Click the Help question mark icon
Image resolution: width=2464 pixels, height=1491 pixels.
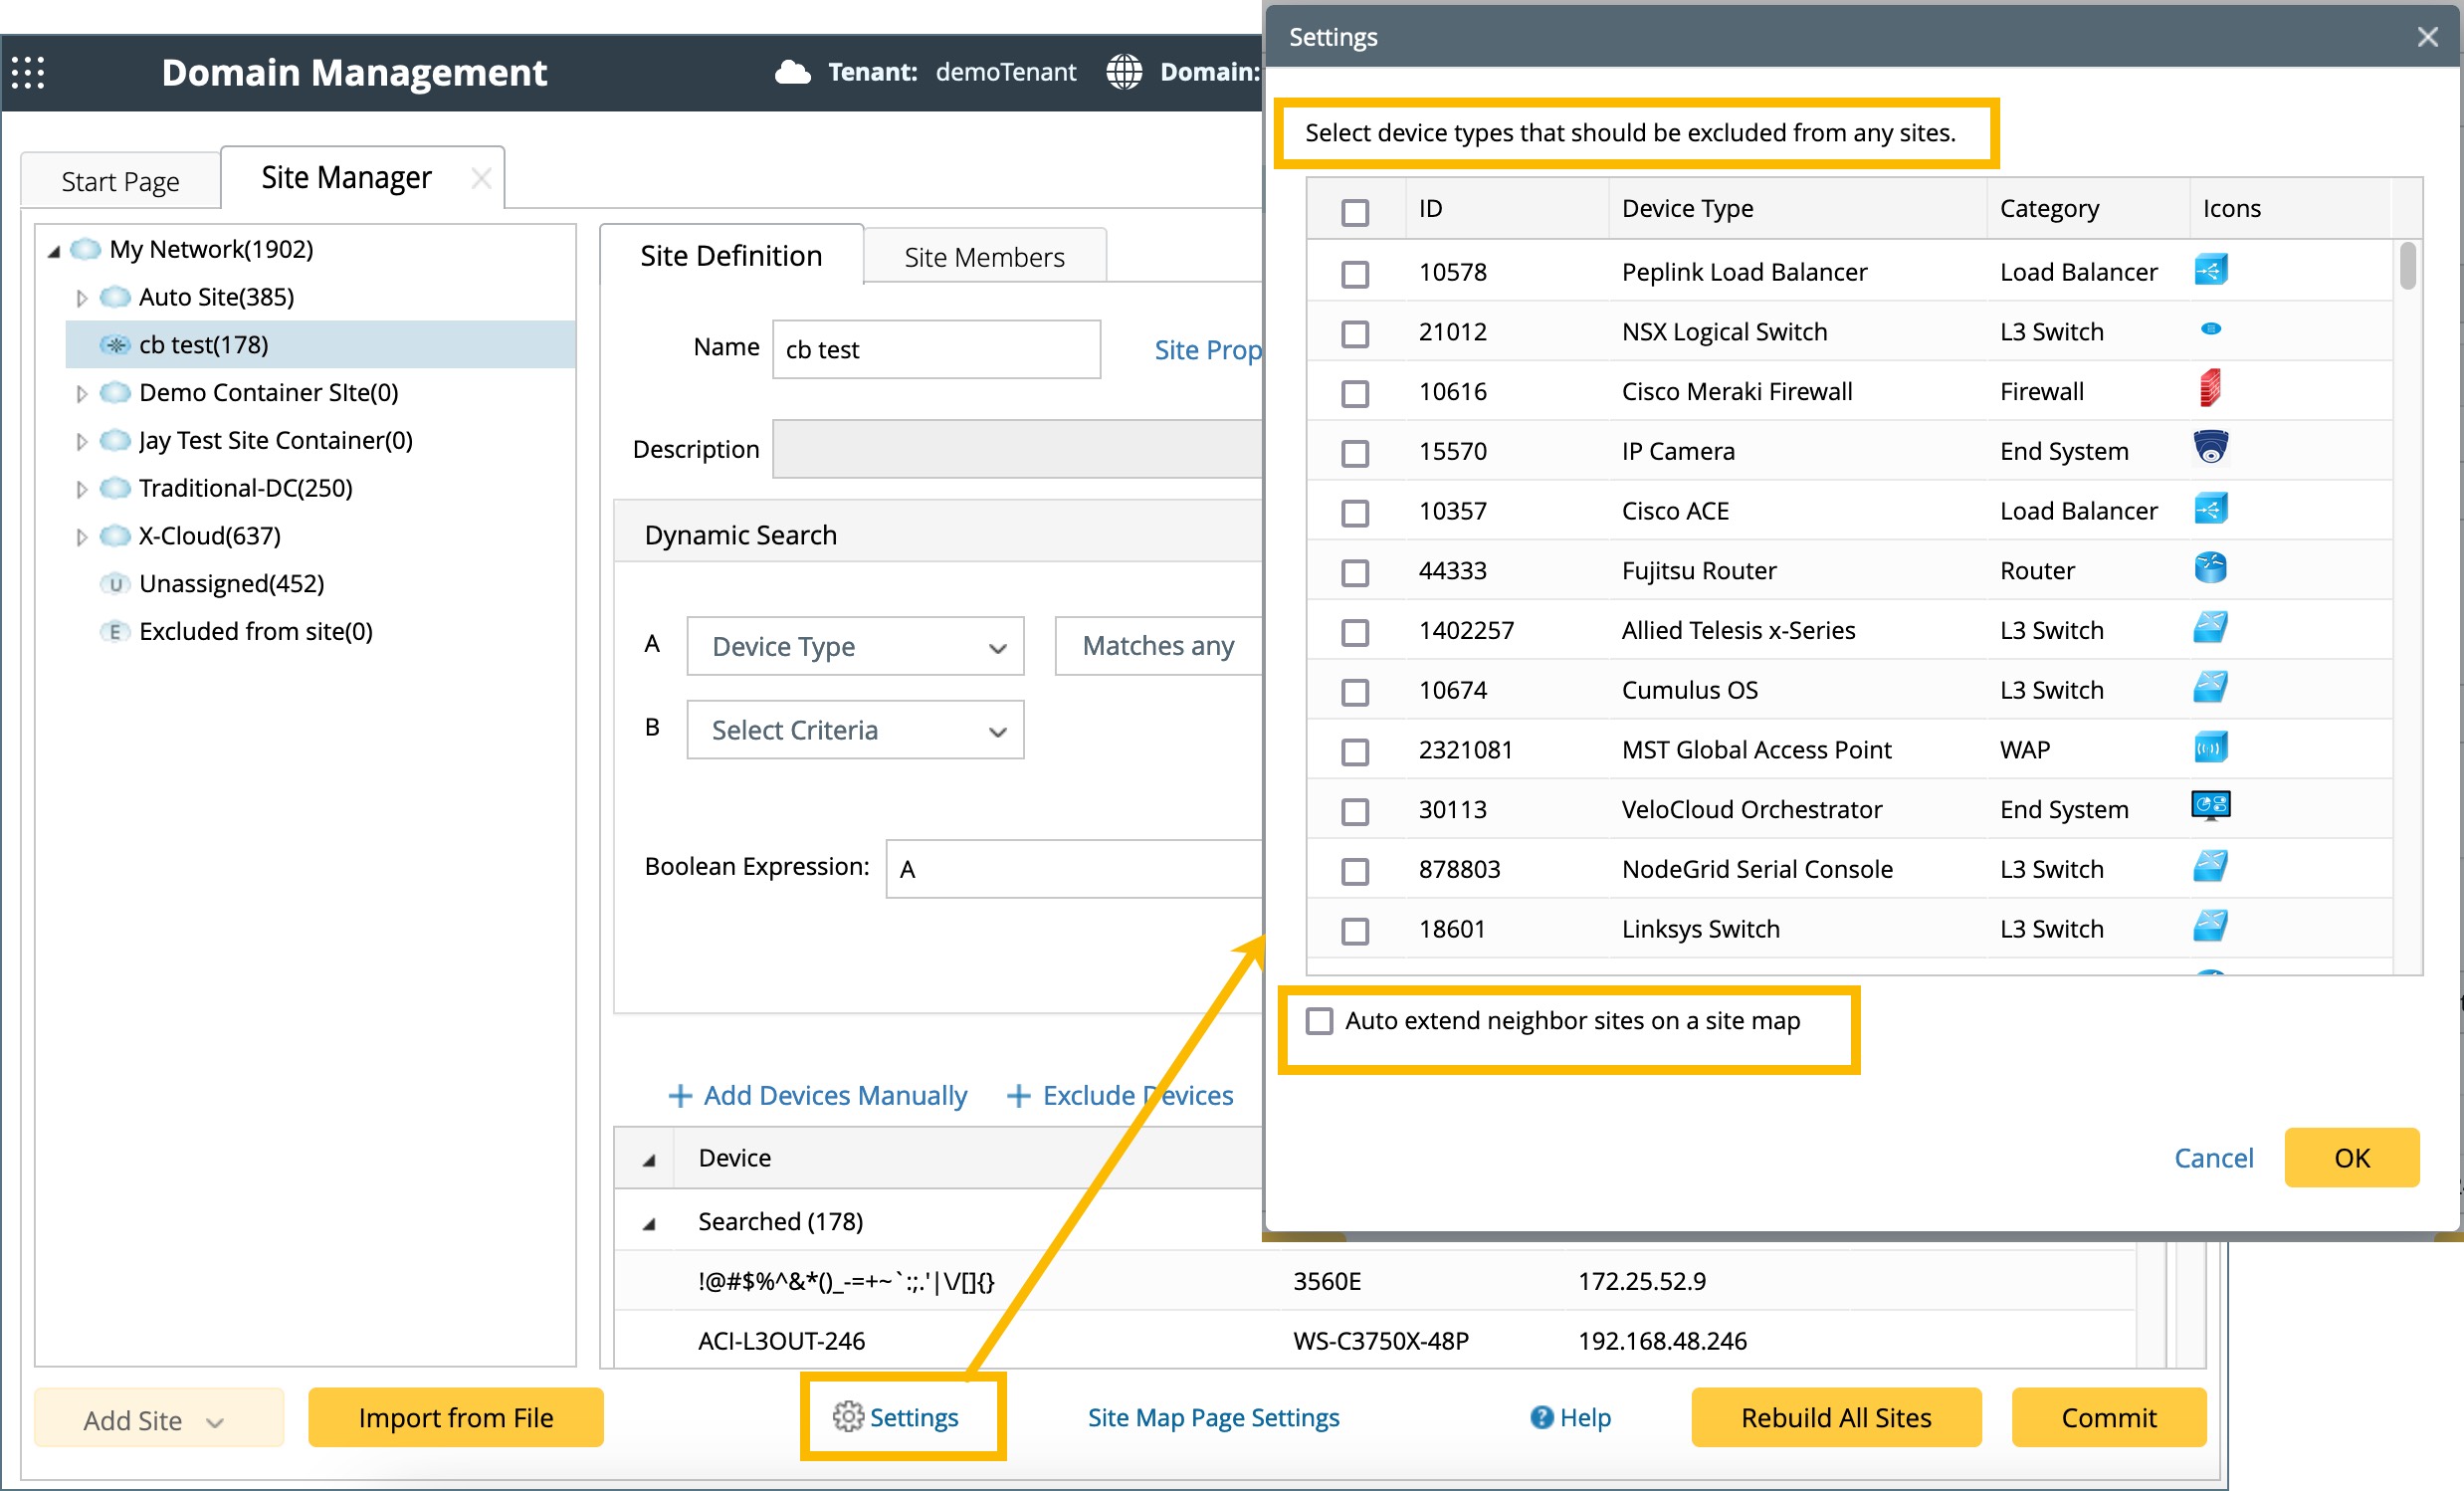pyautogui.click(x=1541, y=1417)
